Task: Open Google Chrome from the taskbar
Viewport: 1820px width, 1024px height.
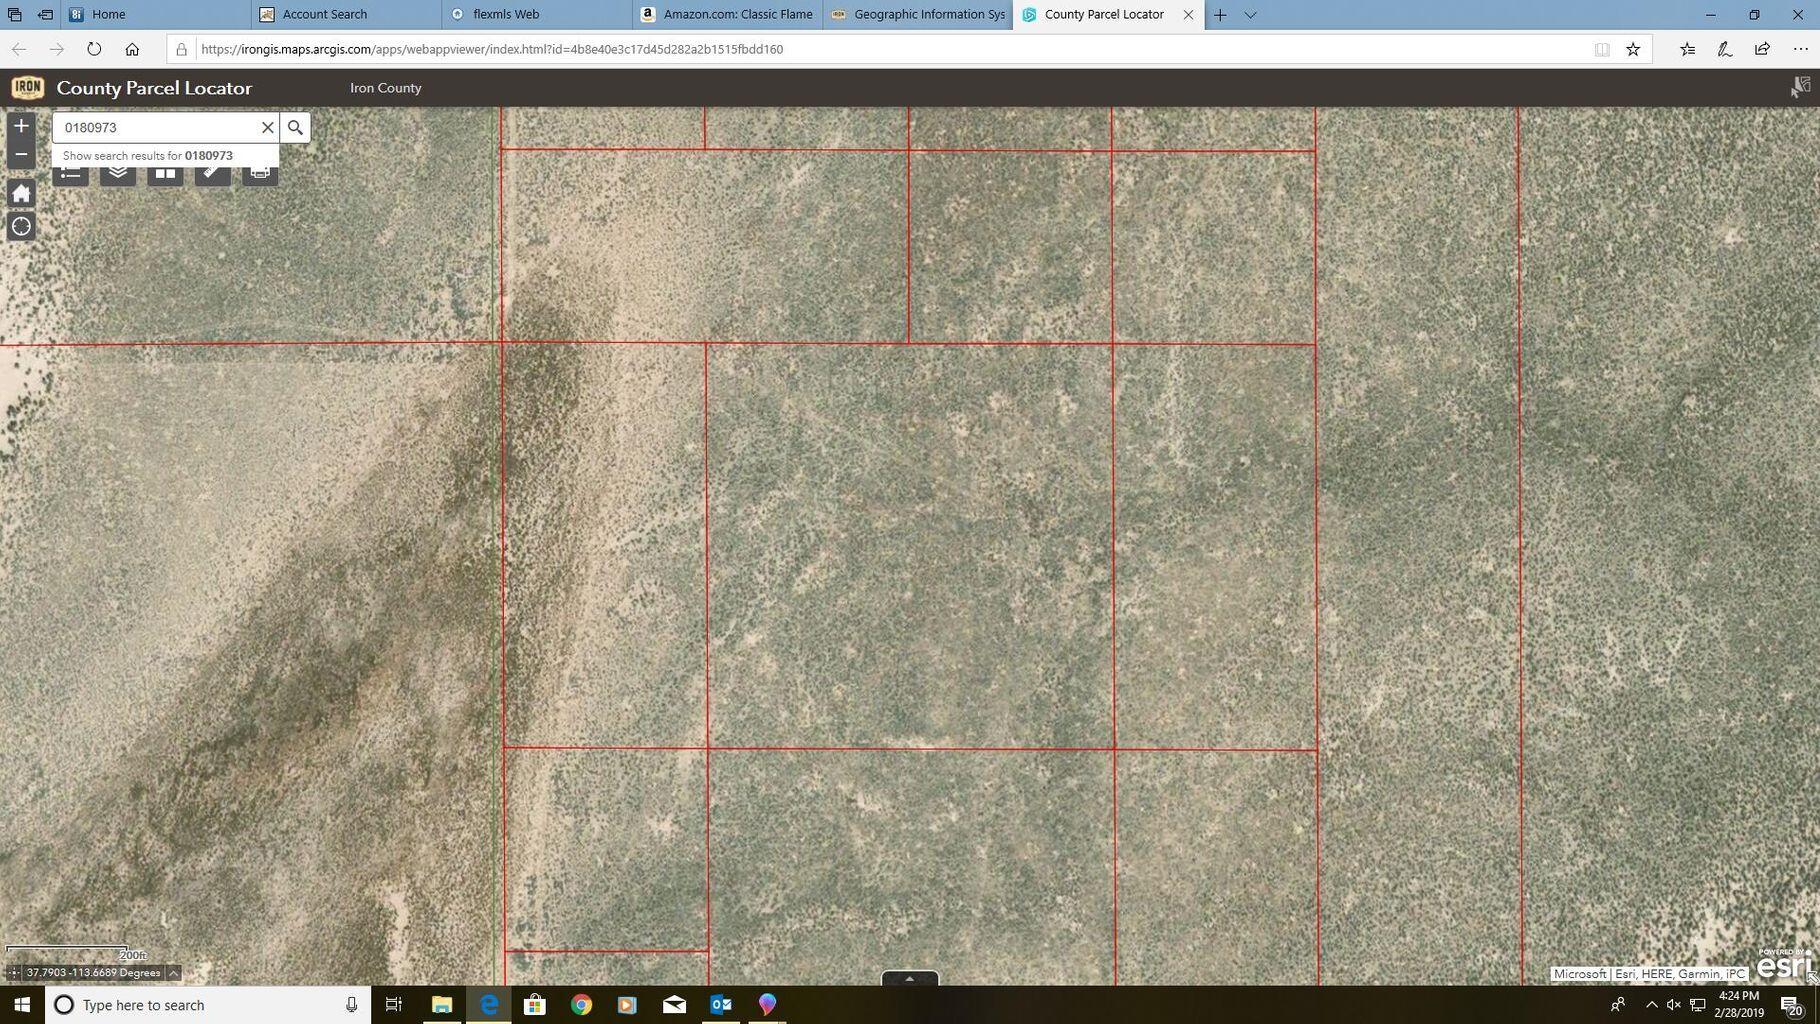Action: [581, 1005]
